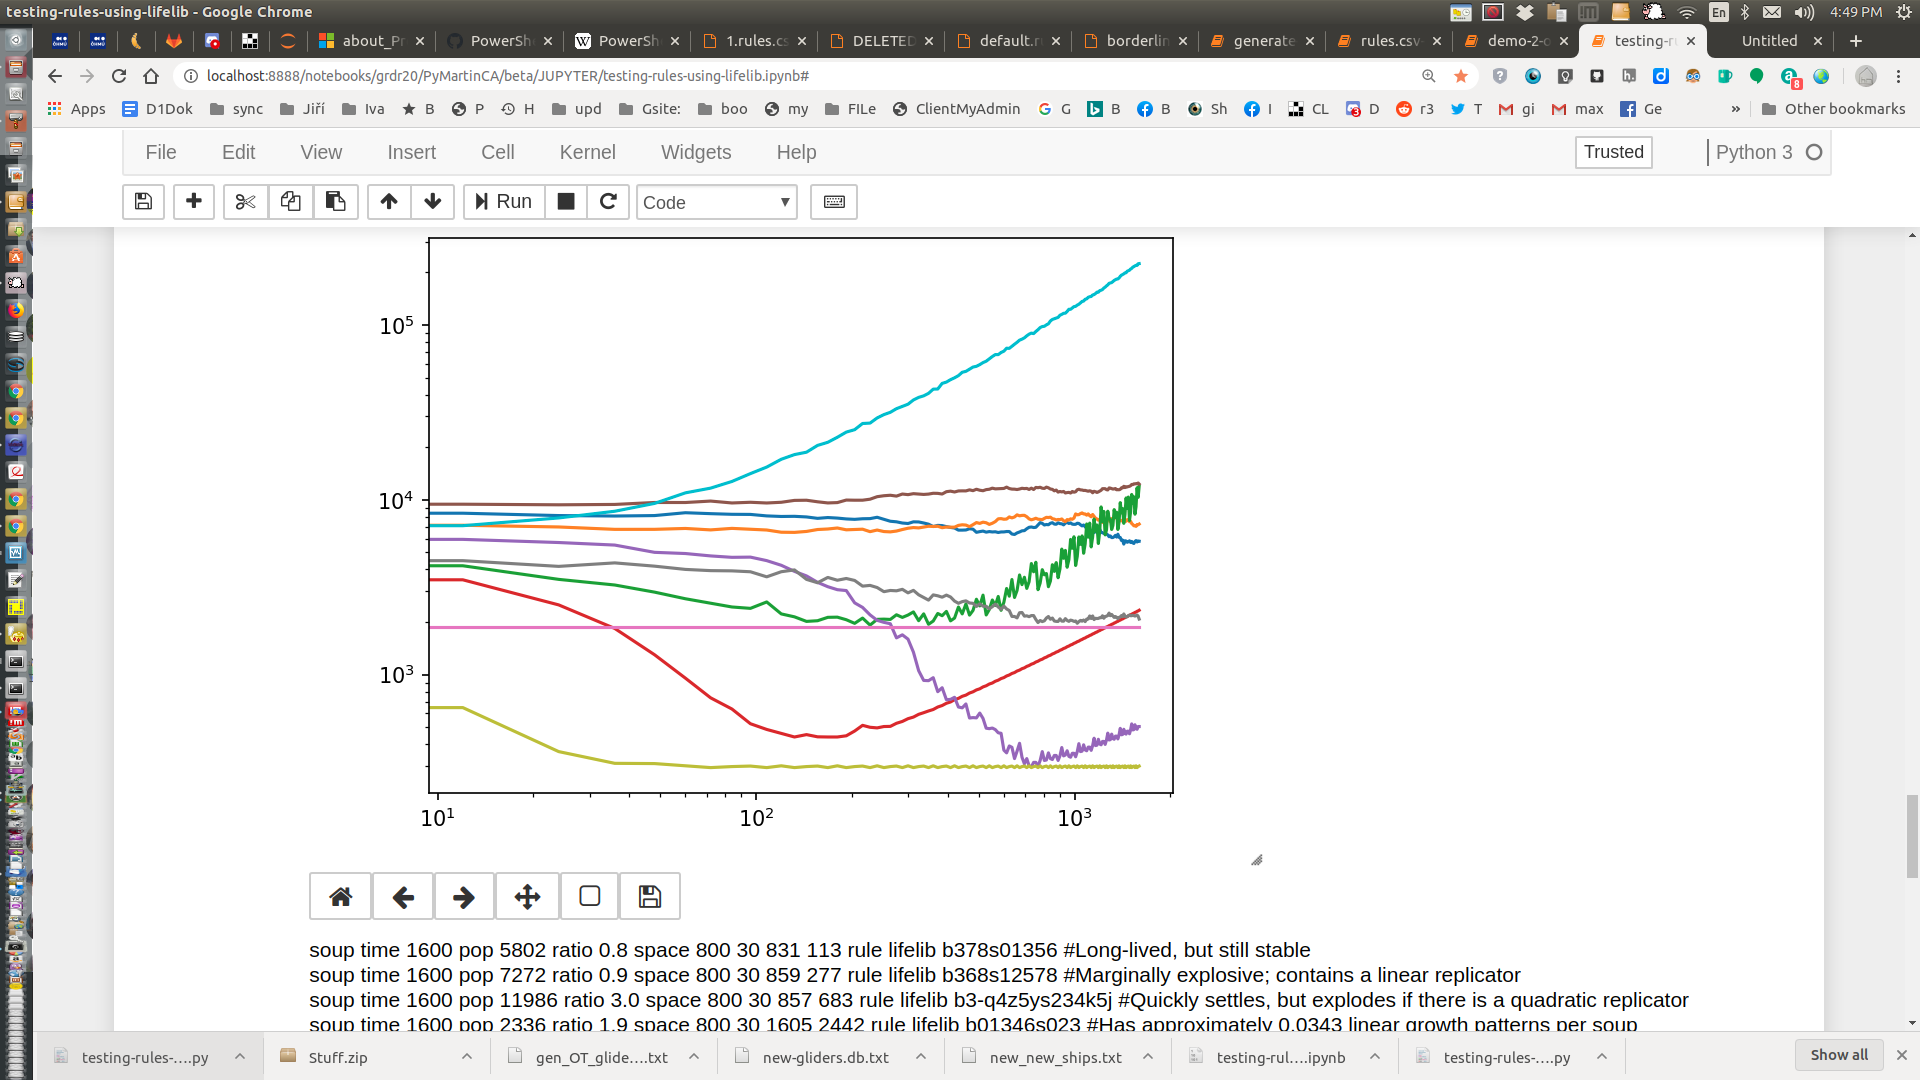This screenshot has width=1920, height=1080.
Task: Open the Other bookmarks folder
Action: tap(1834, 109)
